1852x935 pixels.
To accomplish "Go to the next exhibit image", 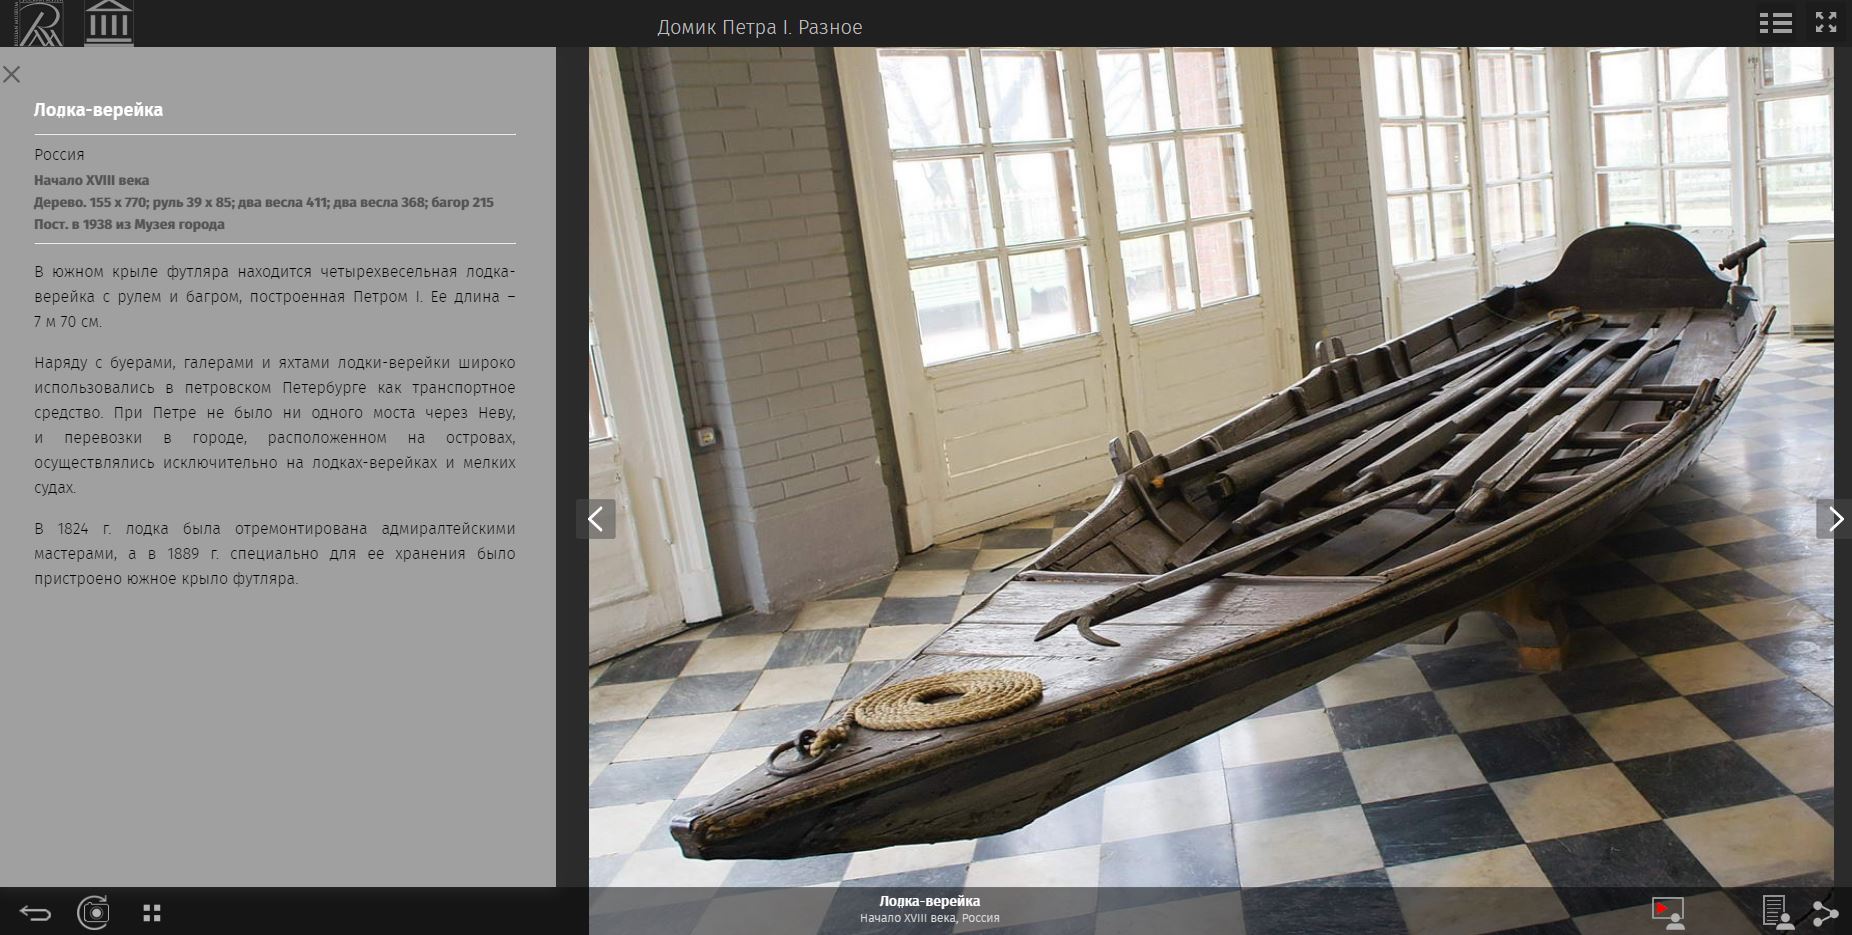I will [x=1834, y=519].
